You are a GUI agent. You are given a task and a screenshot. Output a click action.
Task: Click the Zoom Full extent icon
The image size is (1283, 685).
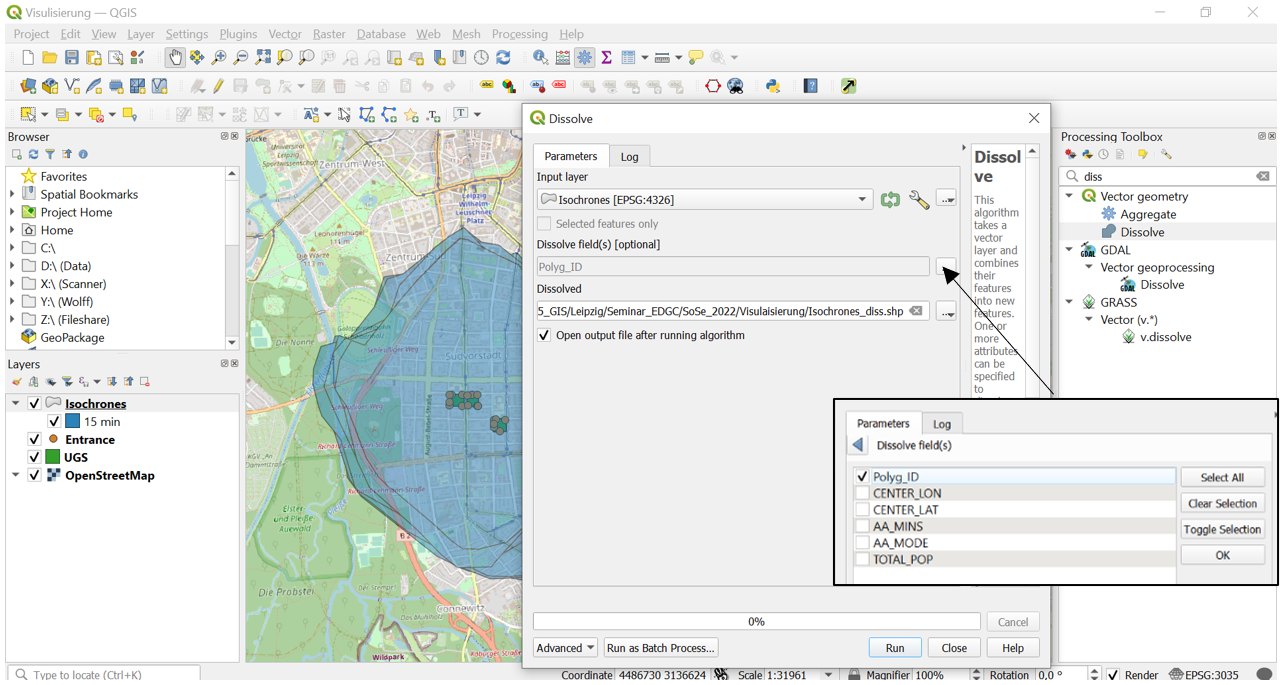[263, 58]
